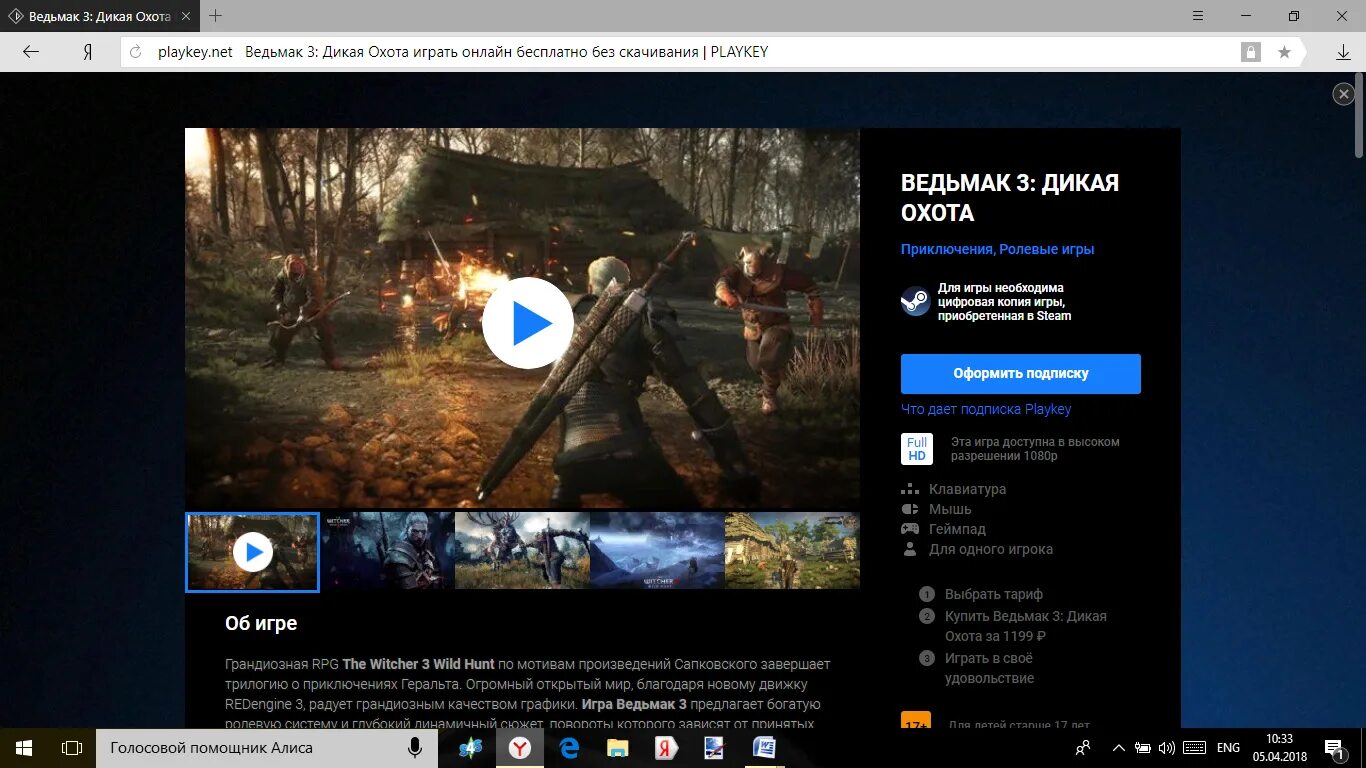Click the Full HD badge icon

[917, 449]
